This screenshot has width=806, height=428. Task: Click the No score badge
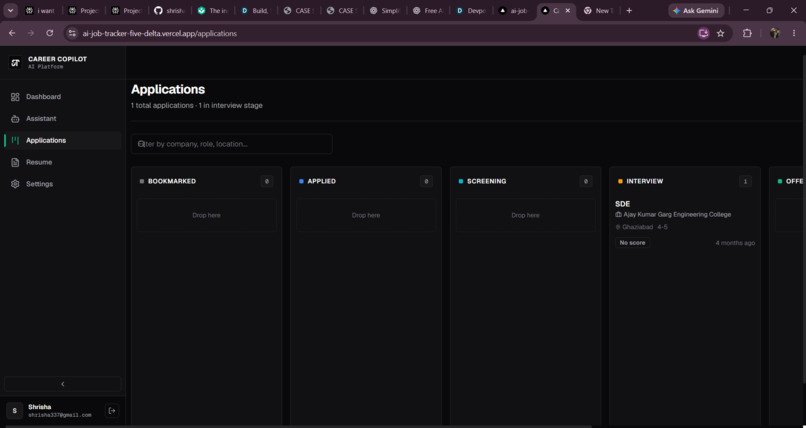pos(632,243)
